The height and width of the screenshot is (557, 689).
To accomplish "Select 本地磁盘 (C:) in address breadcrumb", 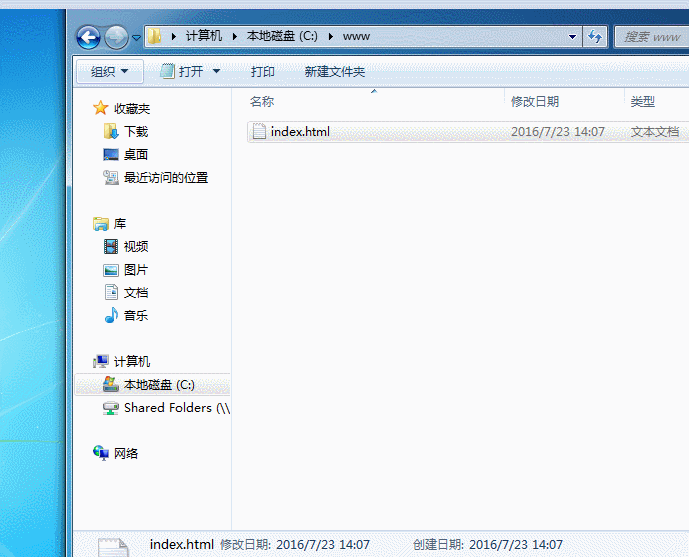I will point(282,36).
